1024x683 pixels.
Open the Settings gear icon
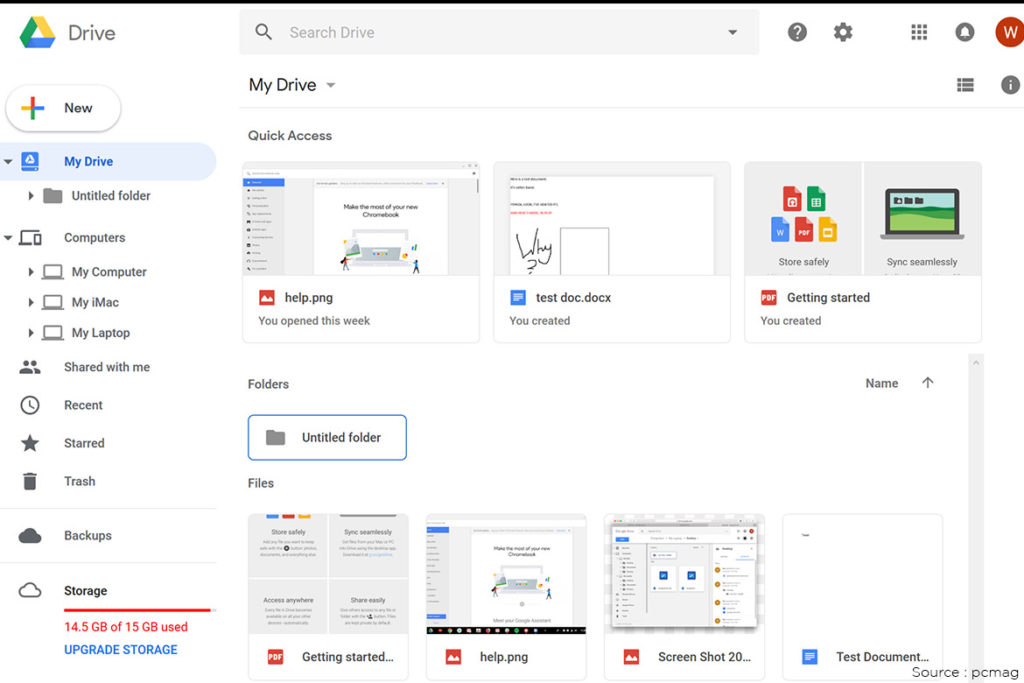pyautogui.click(x=843, y=32)
